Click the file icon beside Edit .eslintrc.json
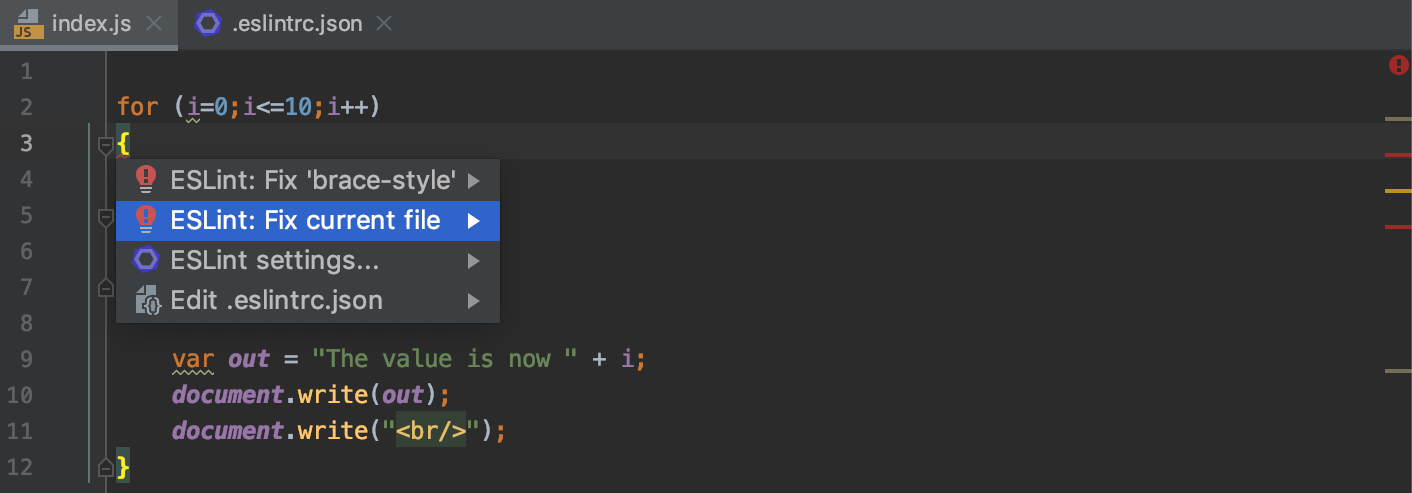1412x493 pixels. pos(147,300)
